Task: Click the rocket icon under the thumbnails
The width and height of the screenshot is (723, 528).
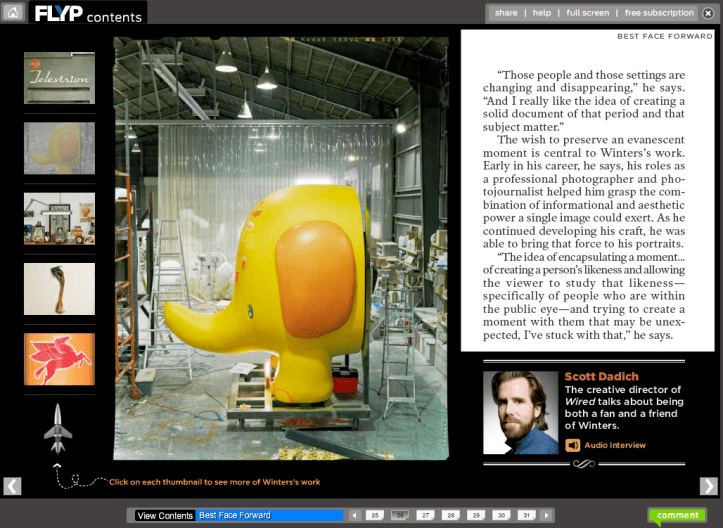Action: click(x=57, y=427)
